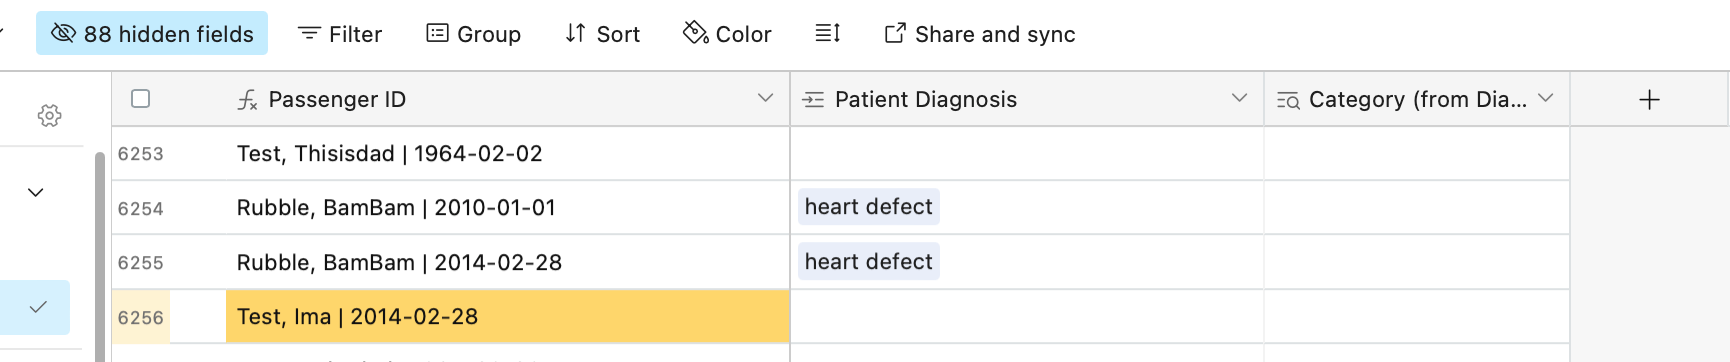Open the Patient Diagnosis column dropdown
Screen dimensions: 1730x362
click(x=1239, y=98)
